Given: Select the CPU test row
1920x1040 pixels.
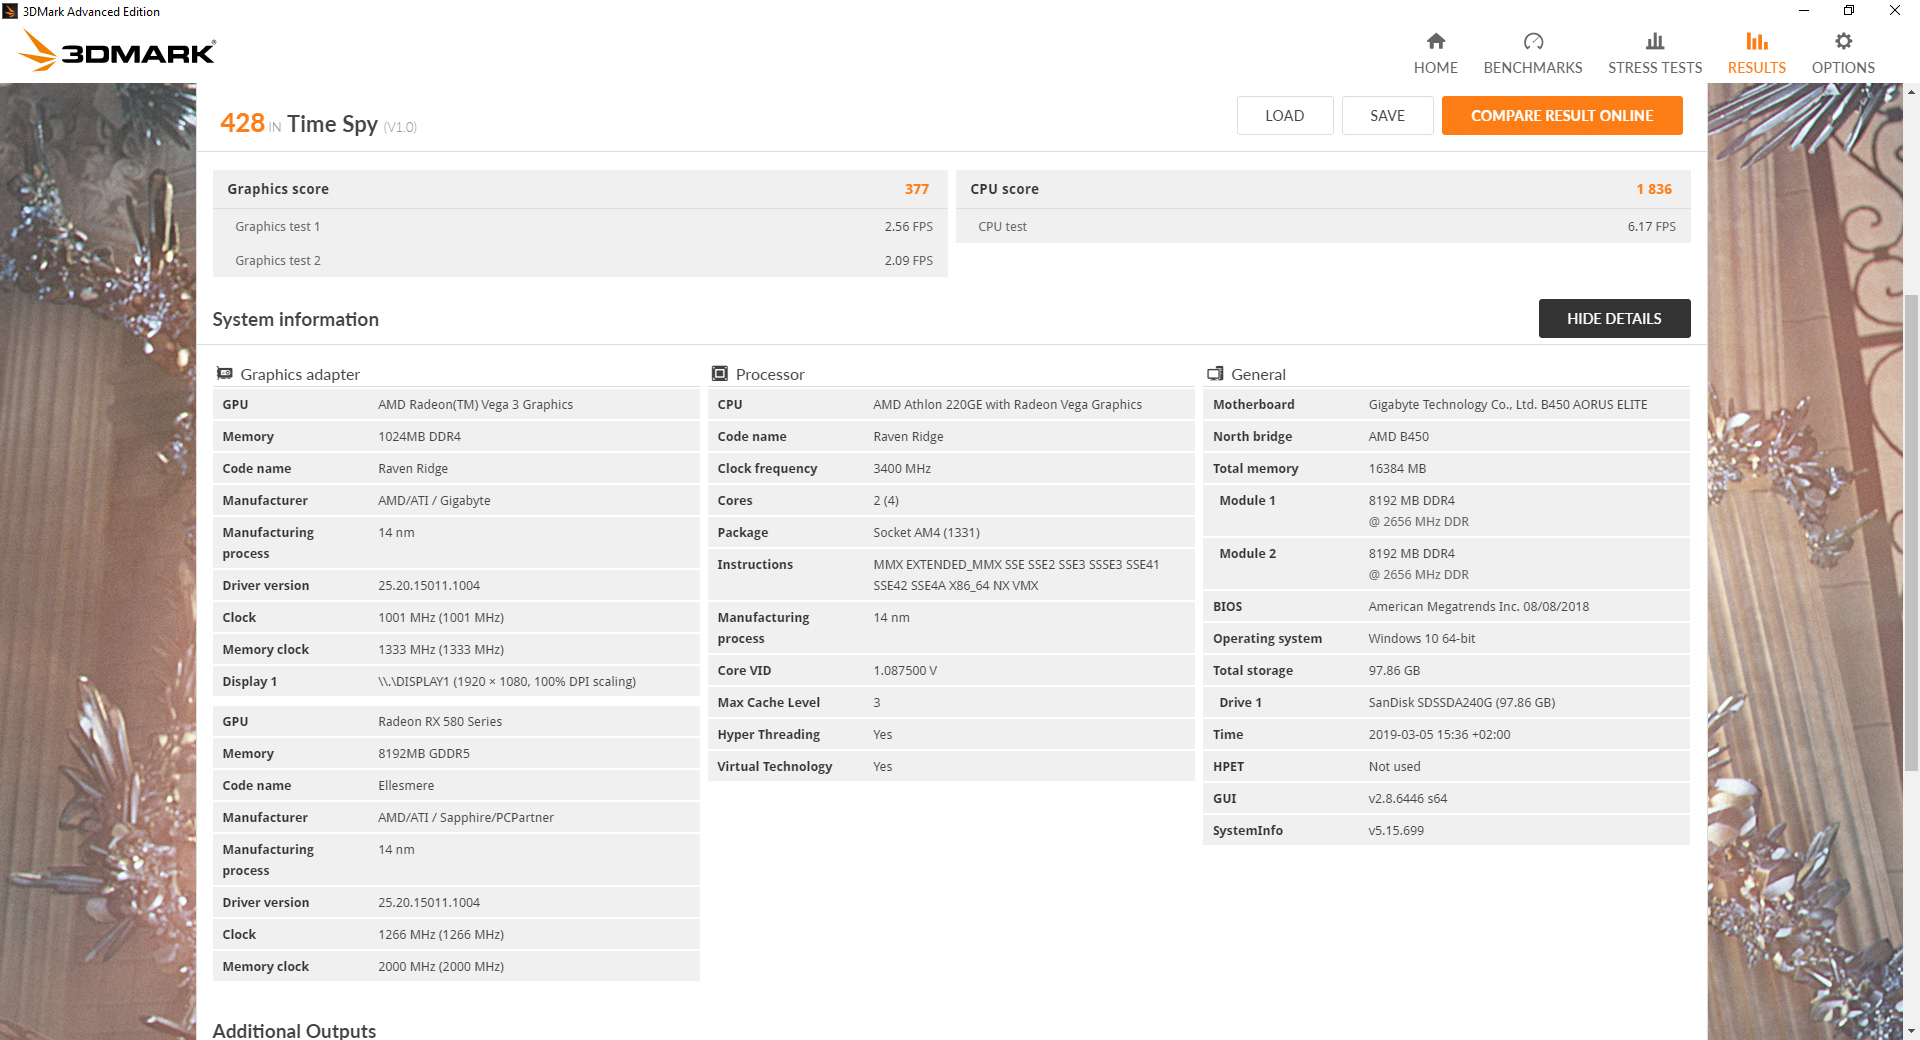Looking at the screenshot, I should [1323, 227].
